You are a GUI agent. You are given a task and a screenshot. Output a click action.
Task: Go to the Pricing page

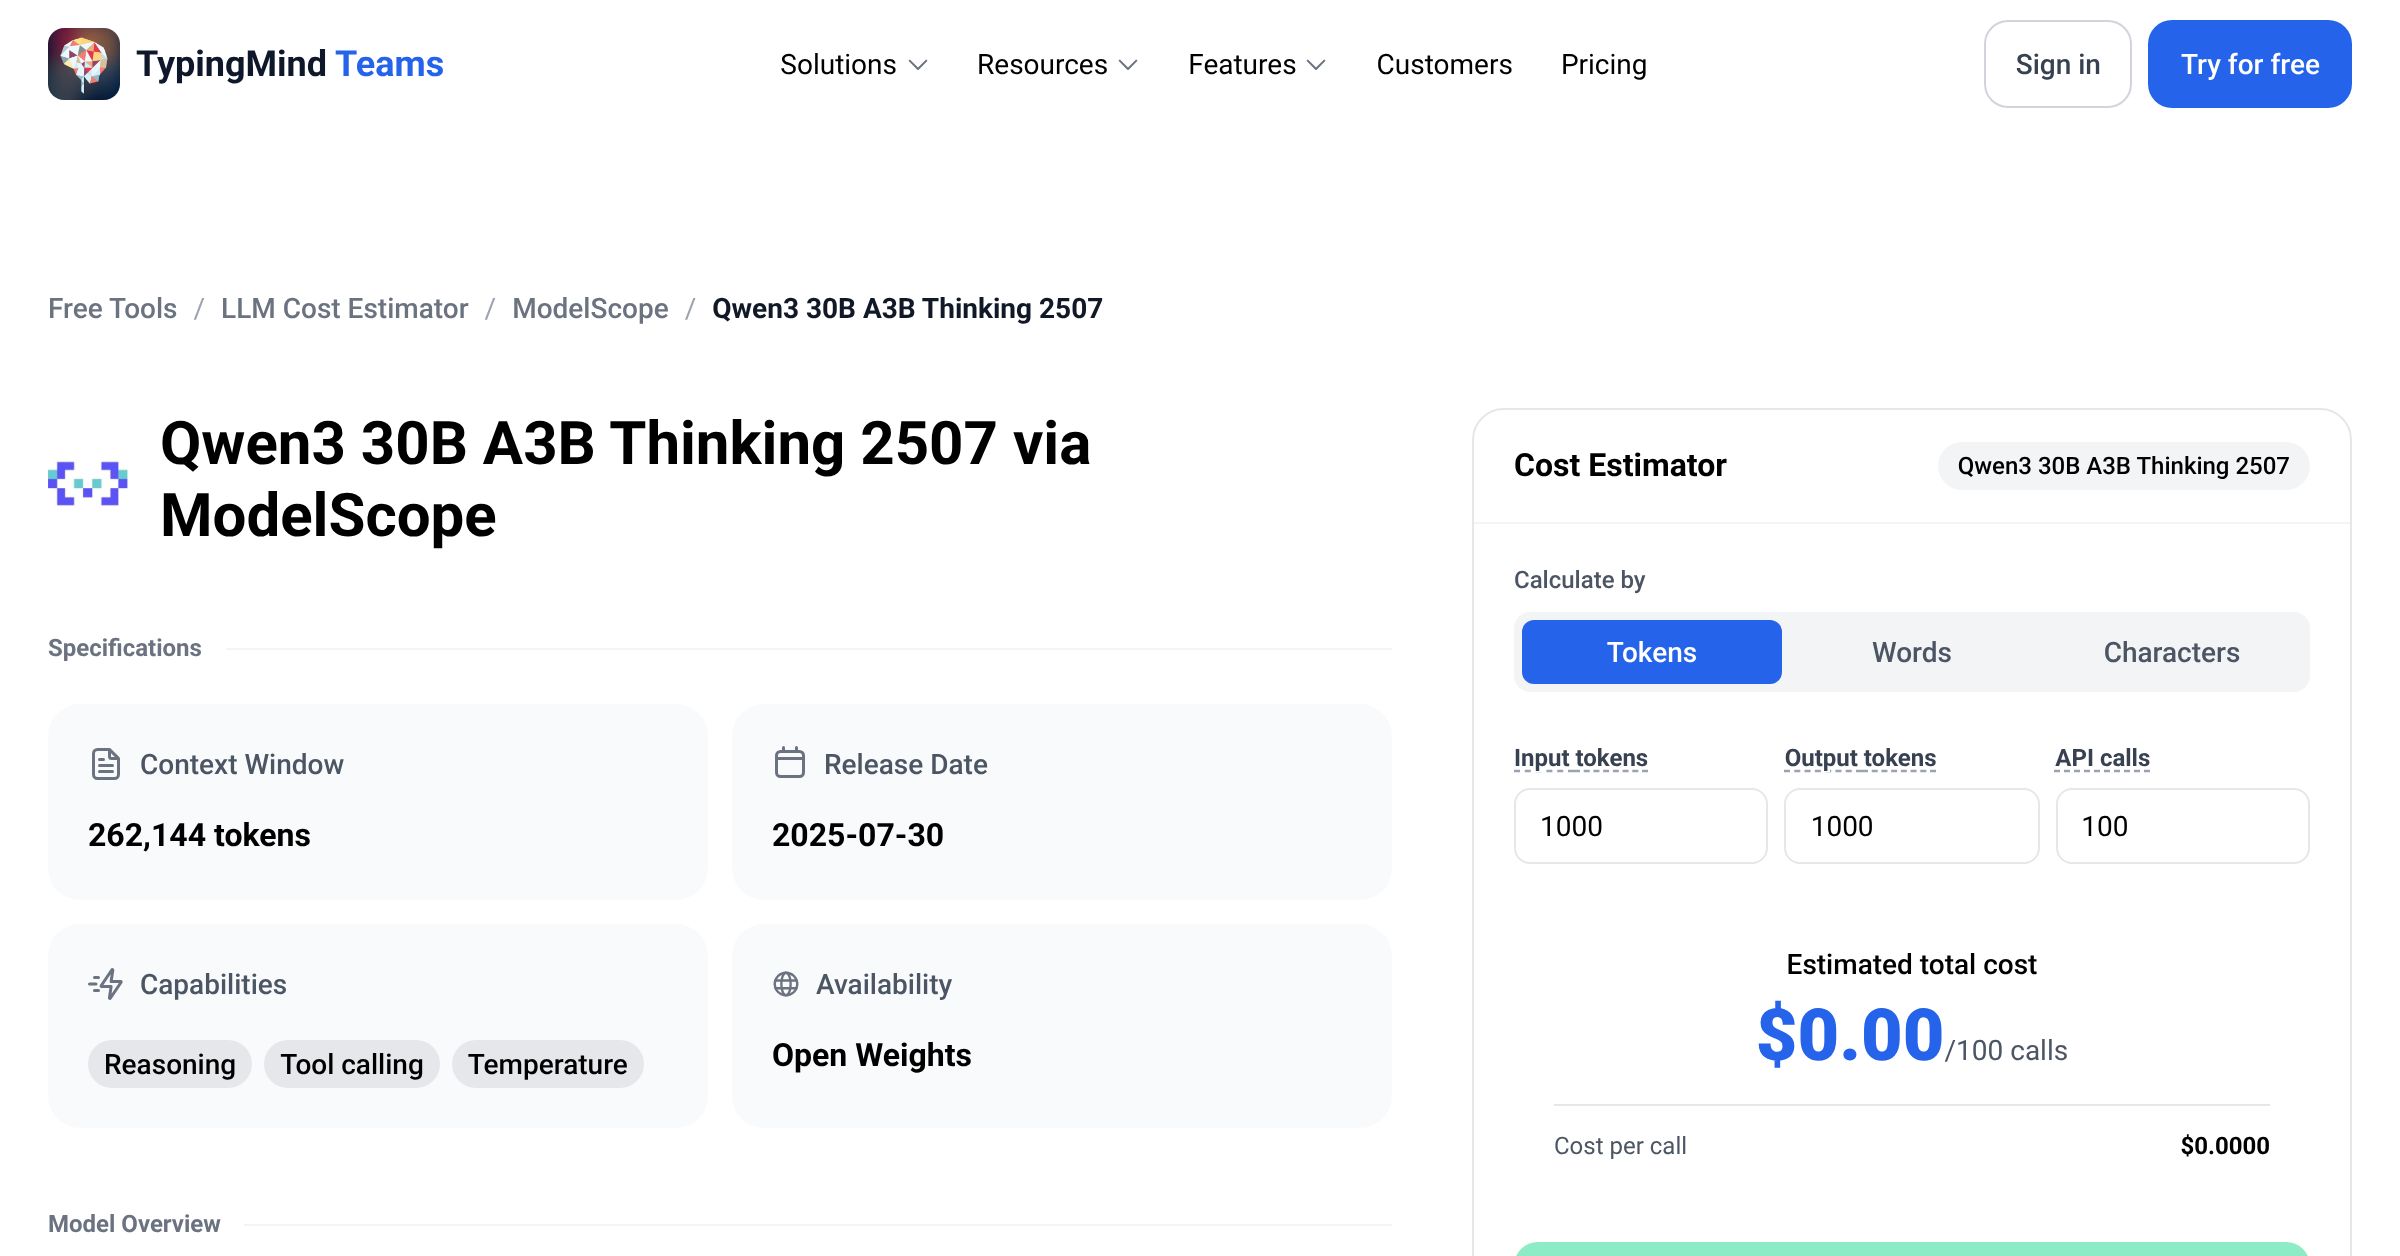click(x=1603, y=64)
